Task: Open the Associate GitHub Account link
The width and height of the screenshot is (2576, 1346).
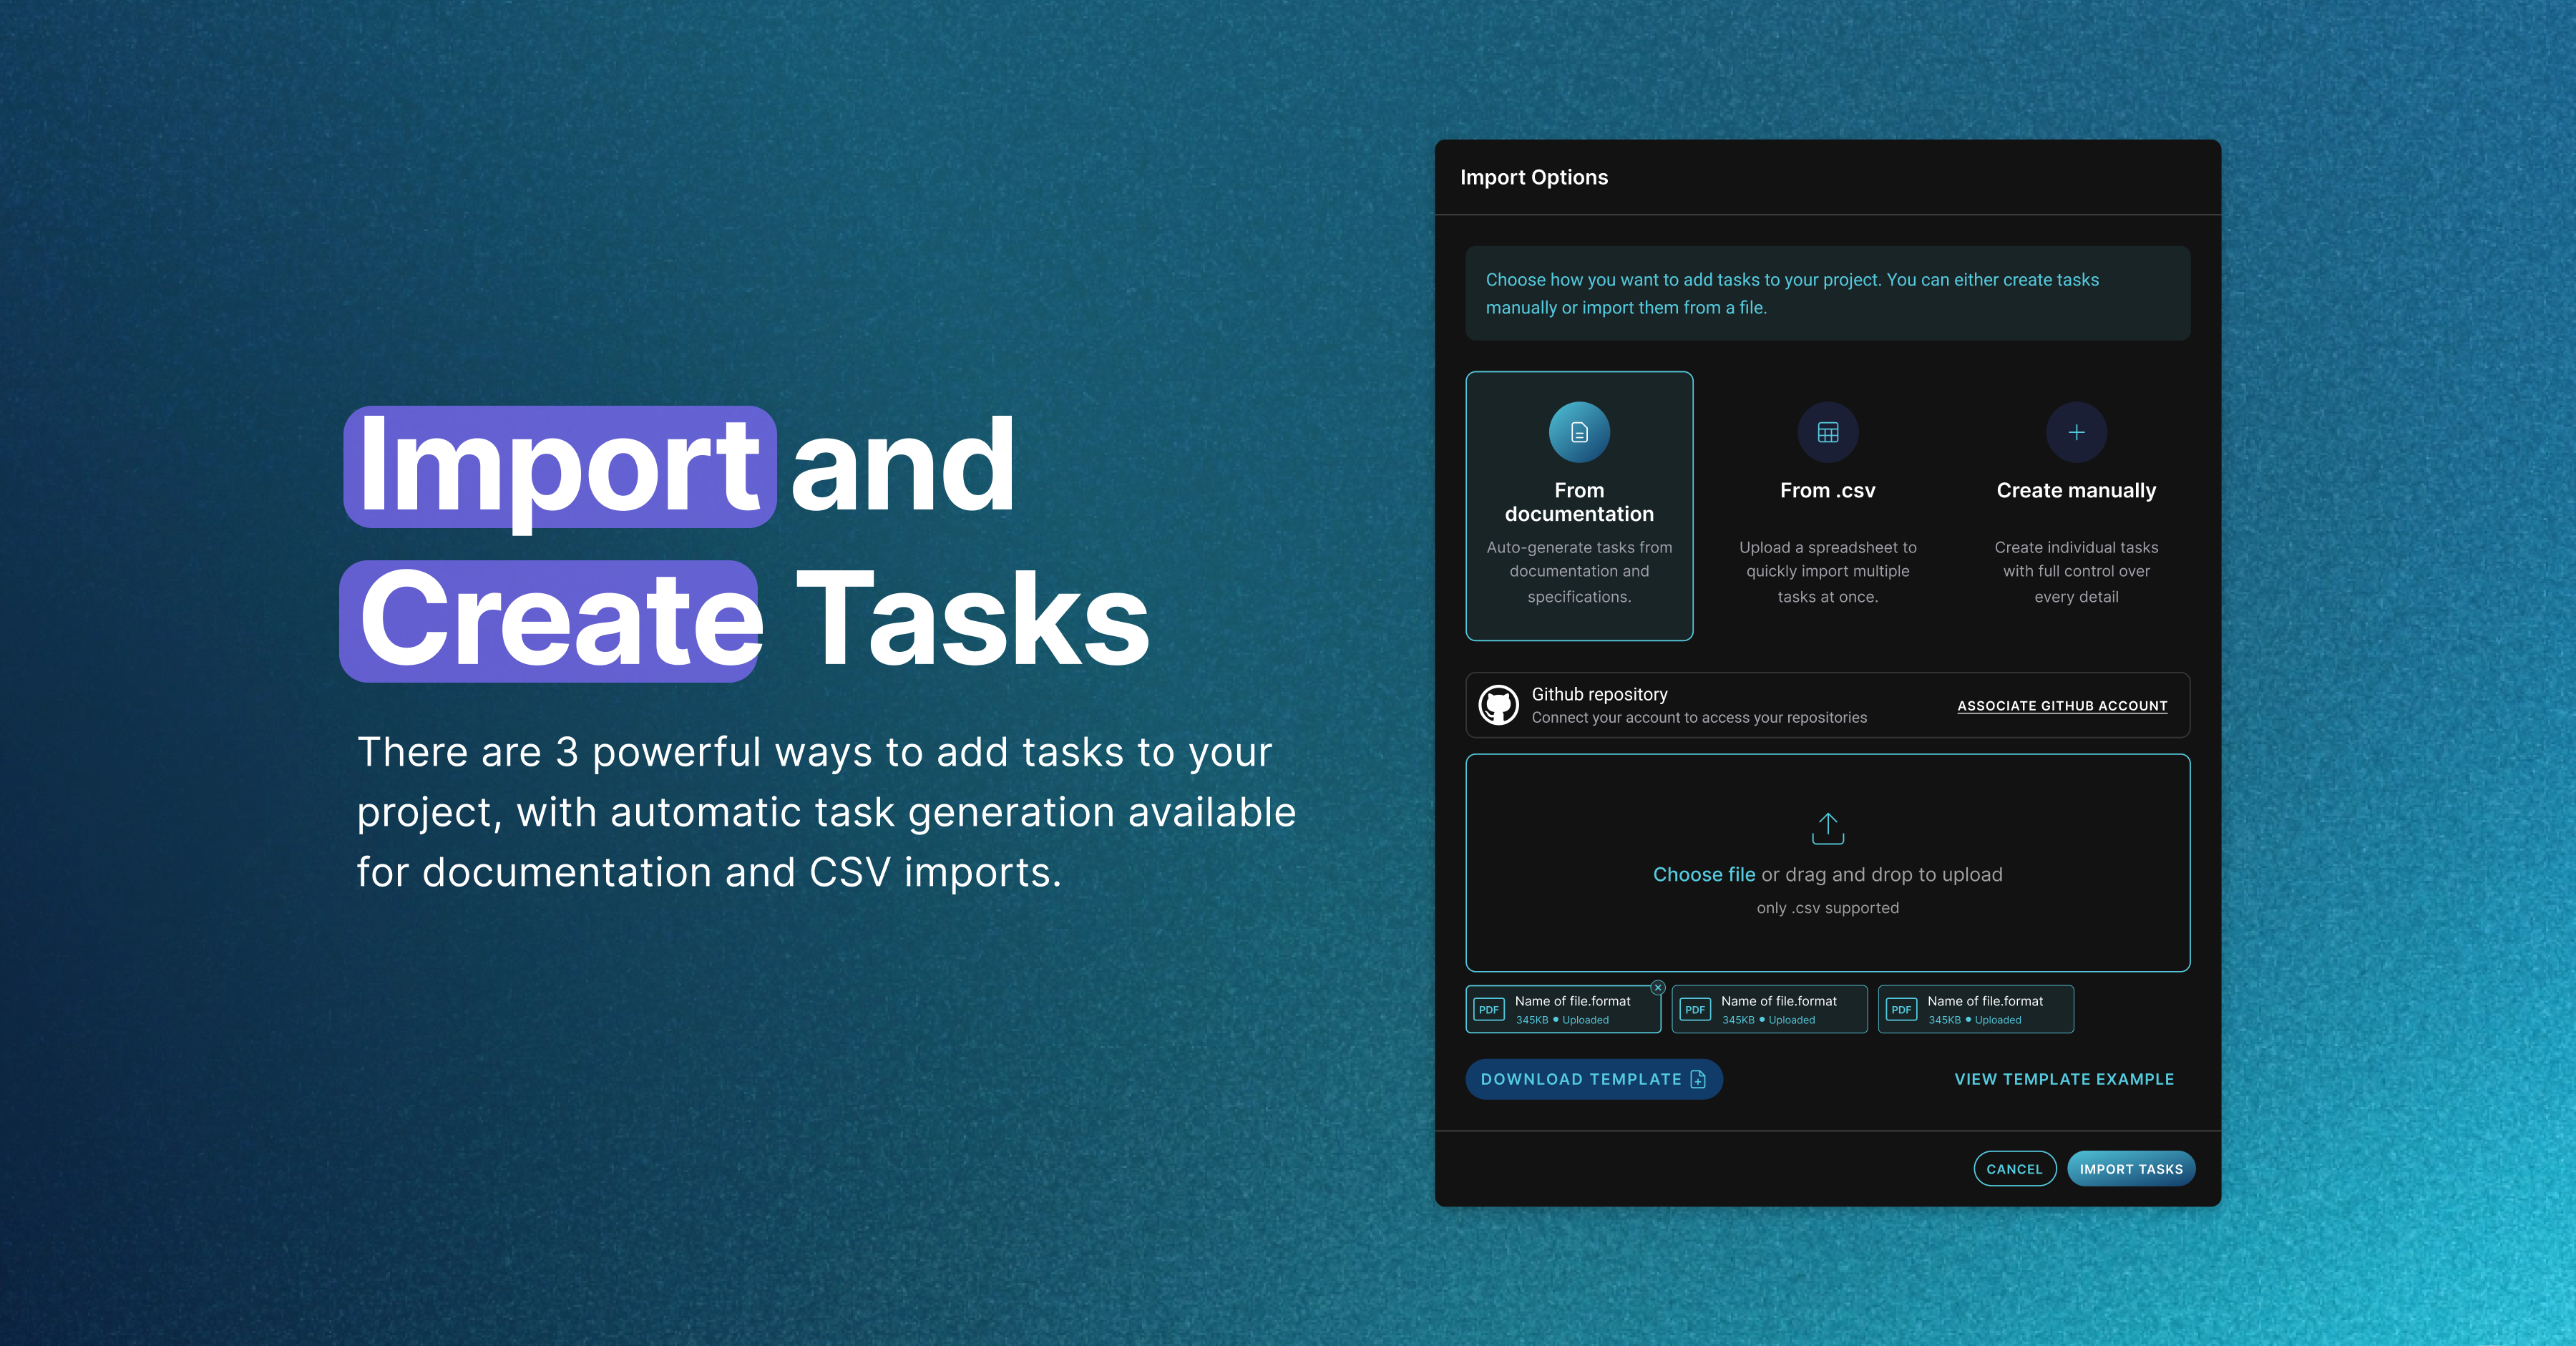Action: click(x=2062, y=706)
